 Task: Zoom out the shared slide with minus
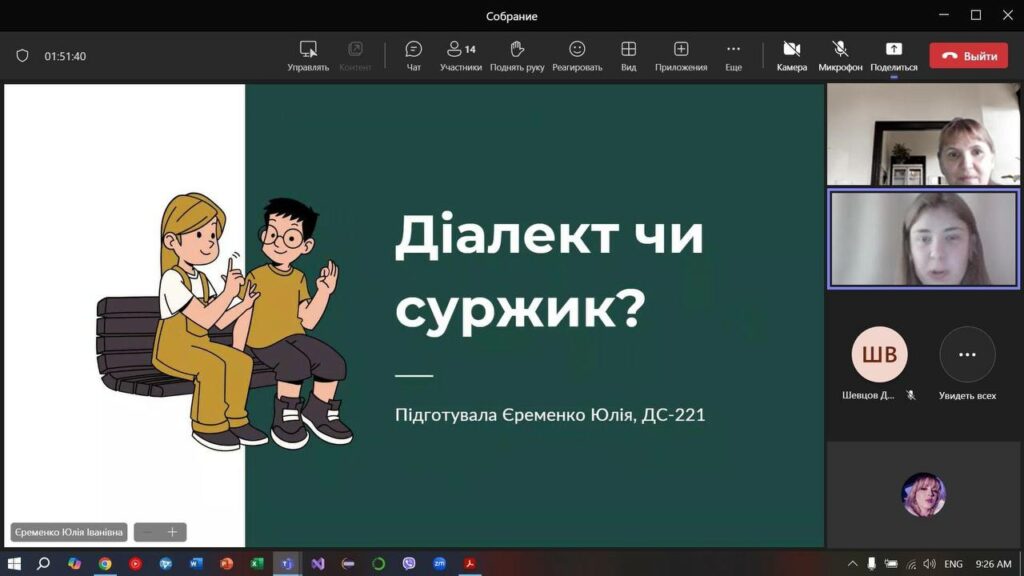(x=148, y=532)
